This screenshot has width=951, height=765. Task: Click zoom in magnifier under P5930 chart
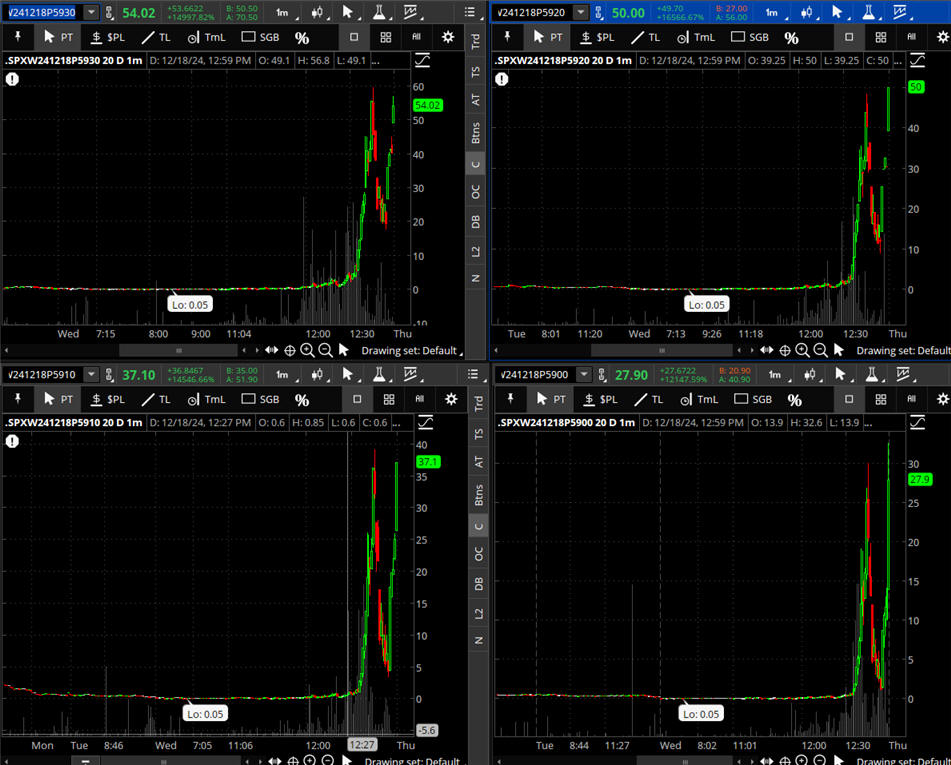click(307, 350)
